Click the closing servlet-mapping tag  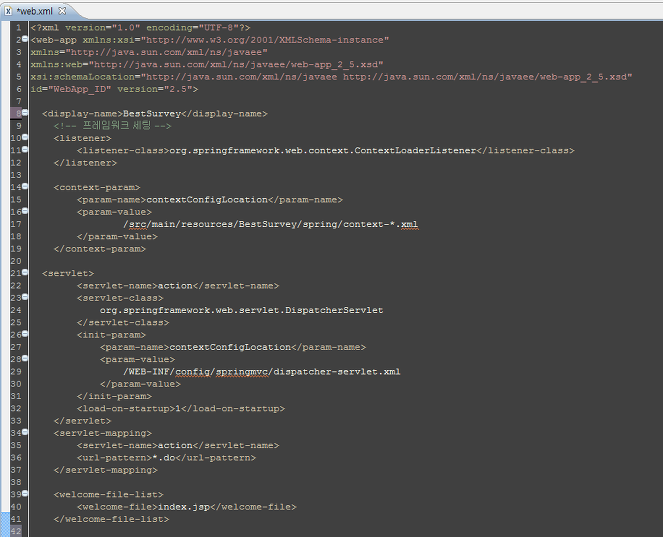(x=105, y=470)
